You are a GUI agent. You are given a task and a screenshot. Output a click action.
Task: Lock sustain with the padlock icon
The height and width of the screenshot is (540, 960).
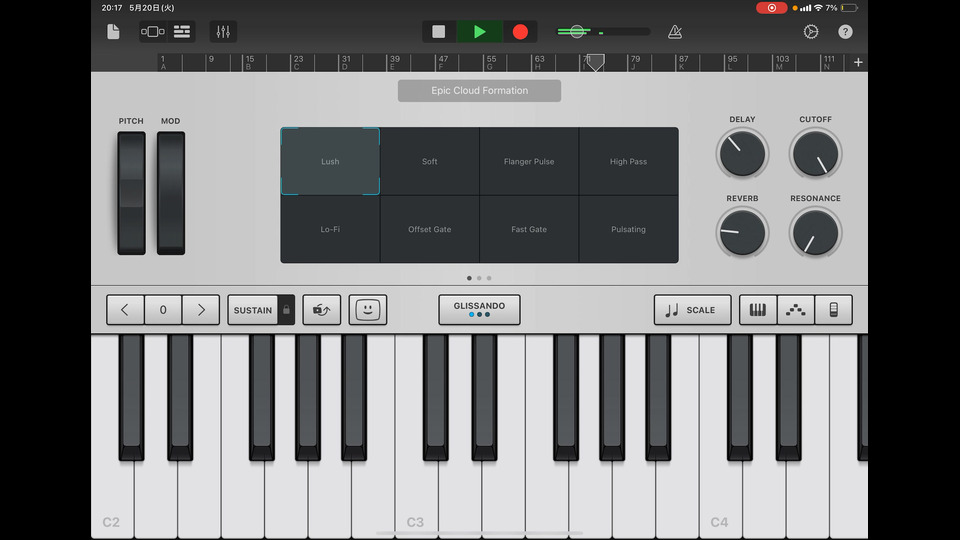click(x=286, y=310)
